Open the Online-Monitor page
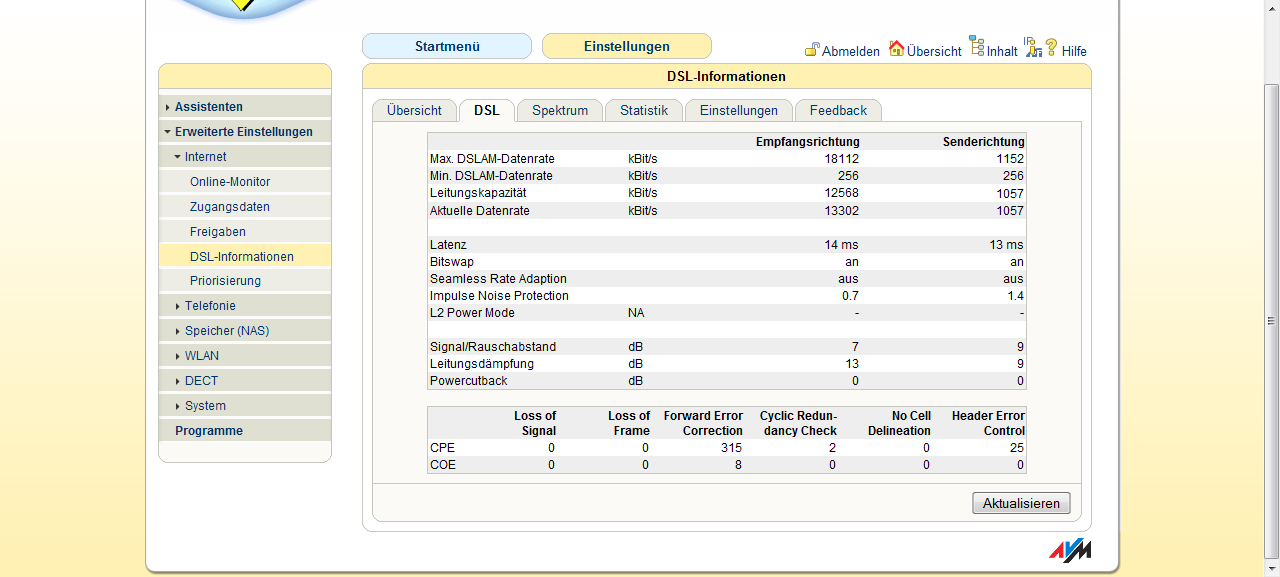This screenshot has height=577, width=1280. tap(230, 182)
